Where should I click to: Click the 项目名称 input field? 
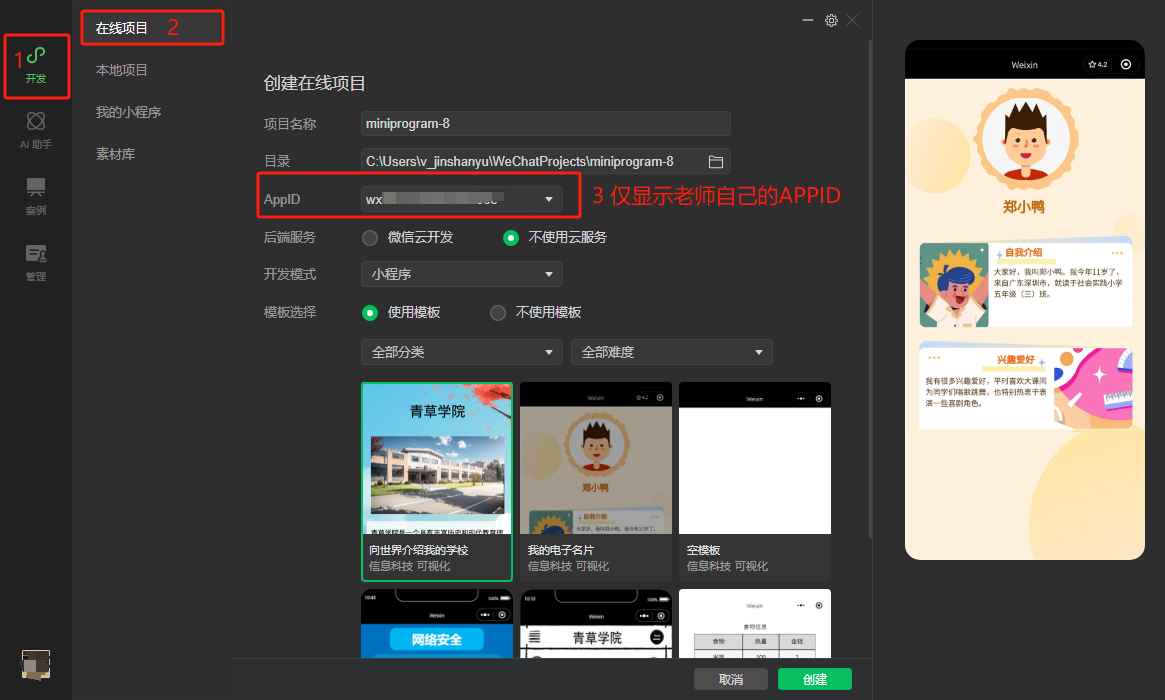pos(545,123)
